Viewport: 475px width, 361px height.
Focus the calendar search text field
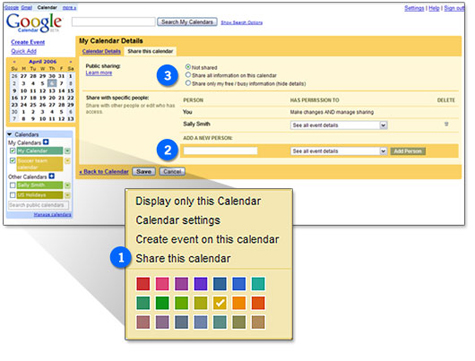(113, 22)
